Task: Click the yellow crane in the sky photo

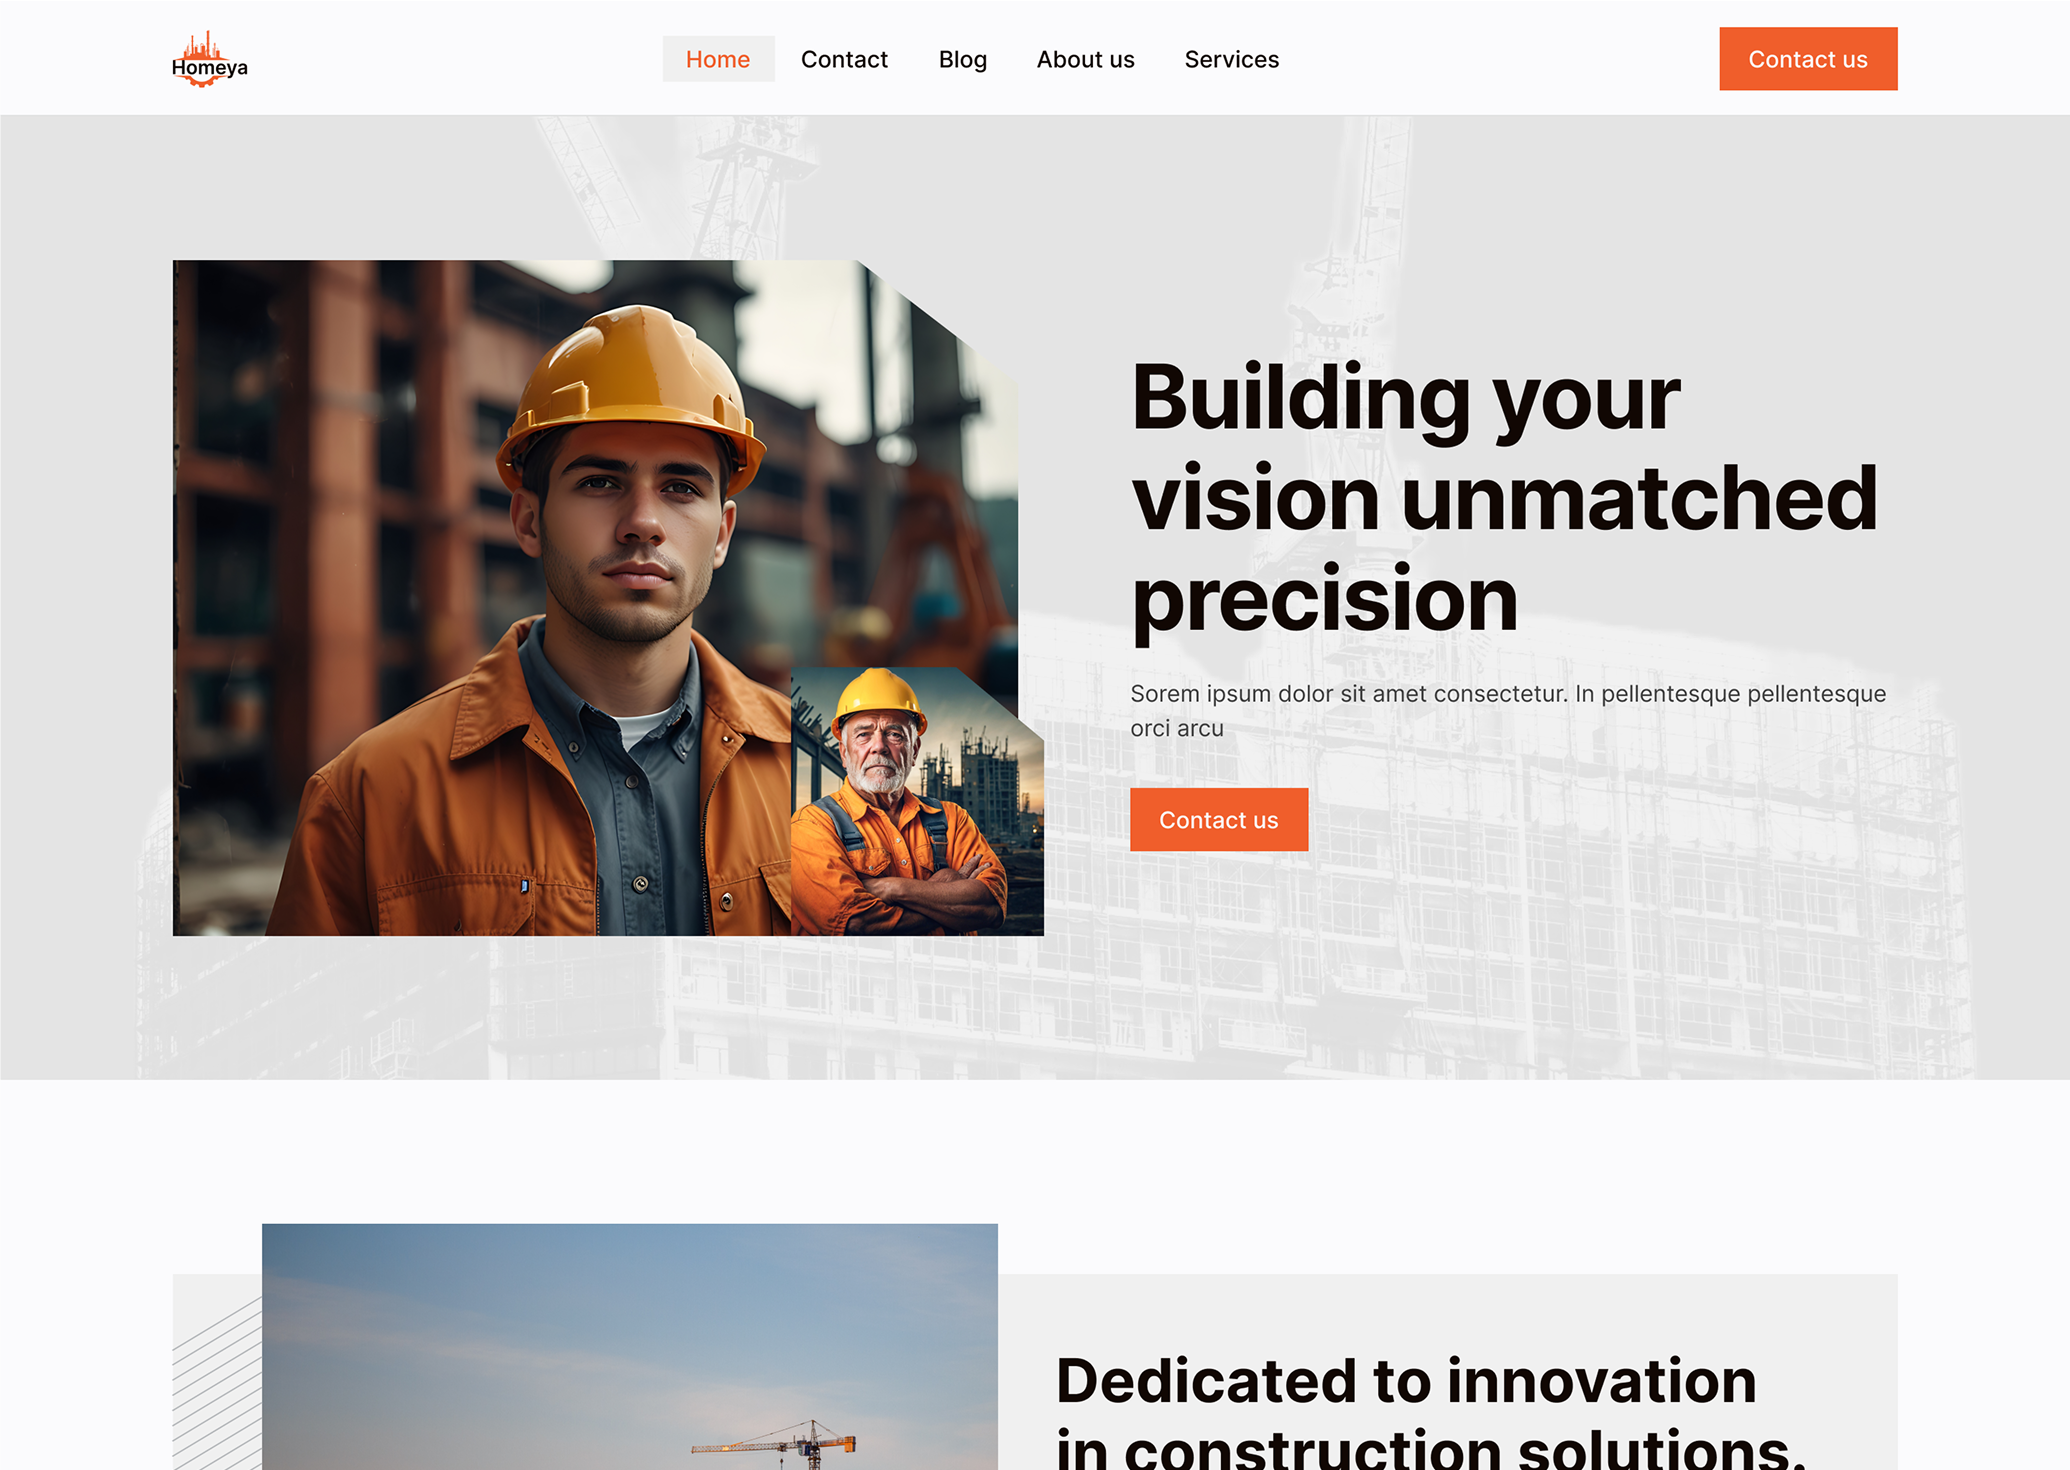Action: pos(775,1443)
